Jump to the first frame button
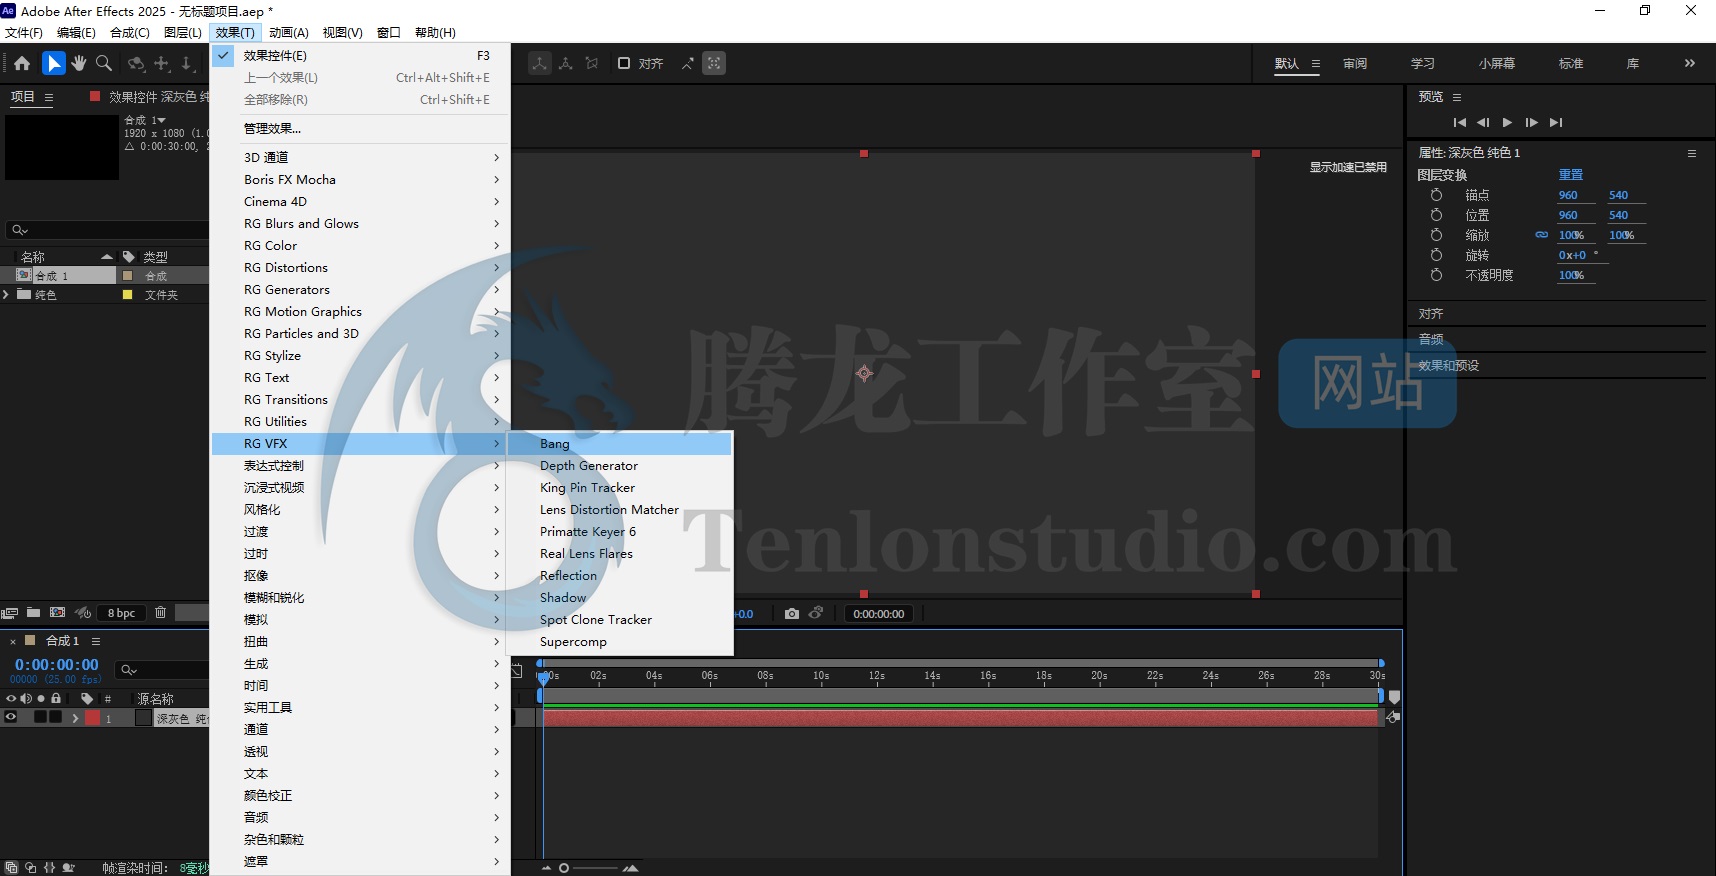This screenshot has height=876, width=1716. click(1459, 123)
